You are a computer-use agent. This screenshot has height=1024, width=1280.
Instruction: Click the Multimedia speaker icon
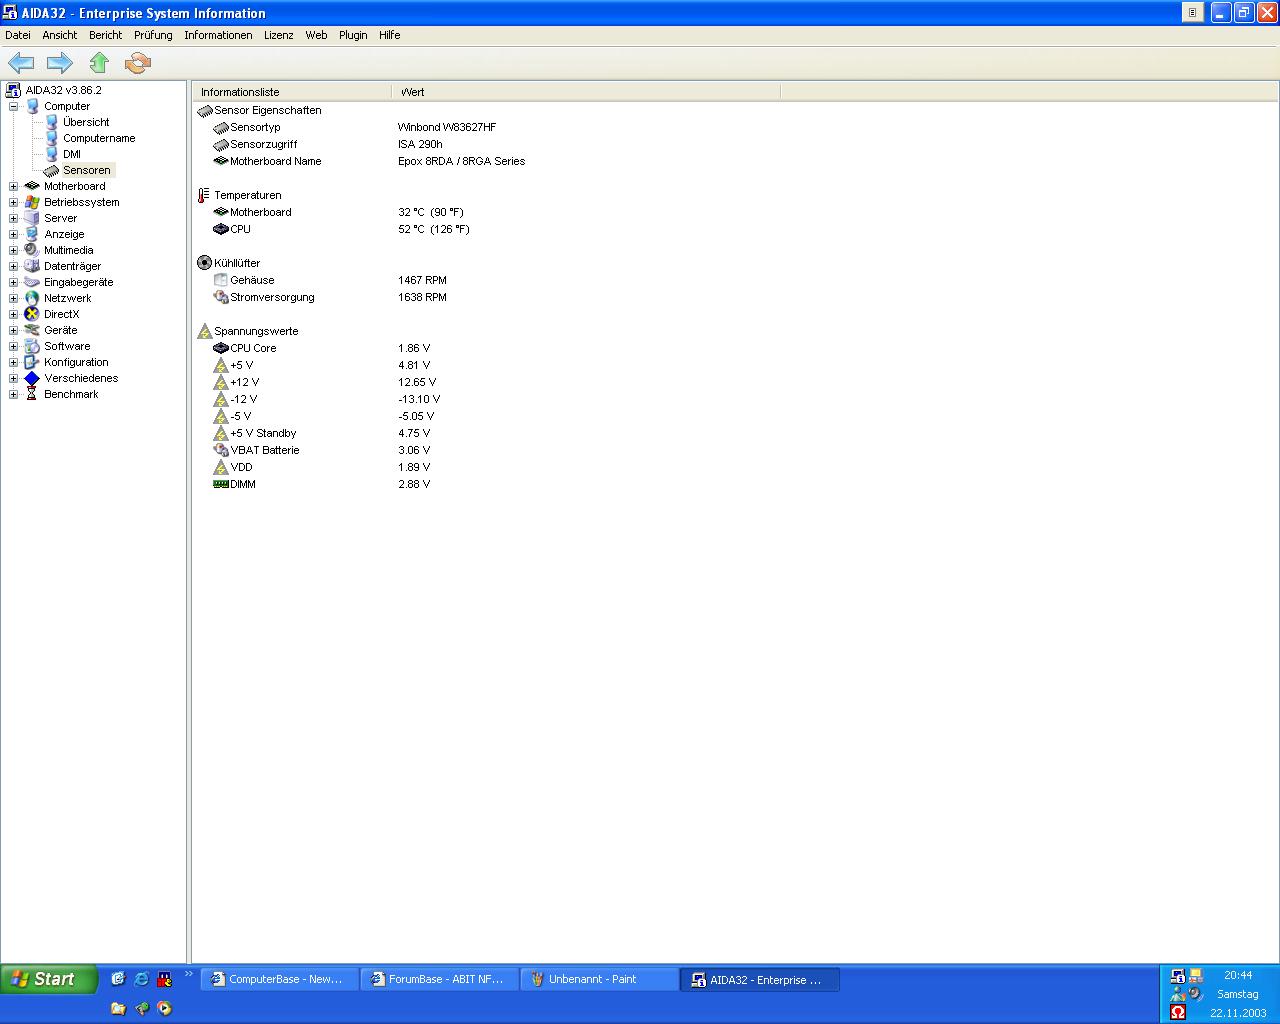click(x=32, y=250)
